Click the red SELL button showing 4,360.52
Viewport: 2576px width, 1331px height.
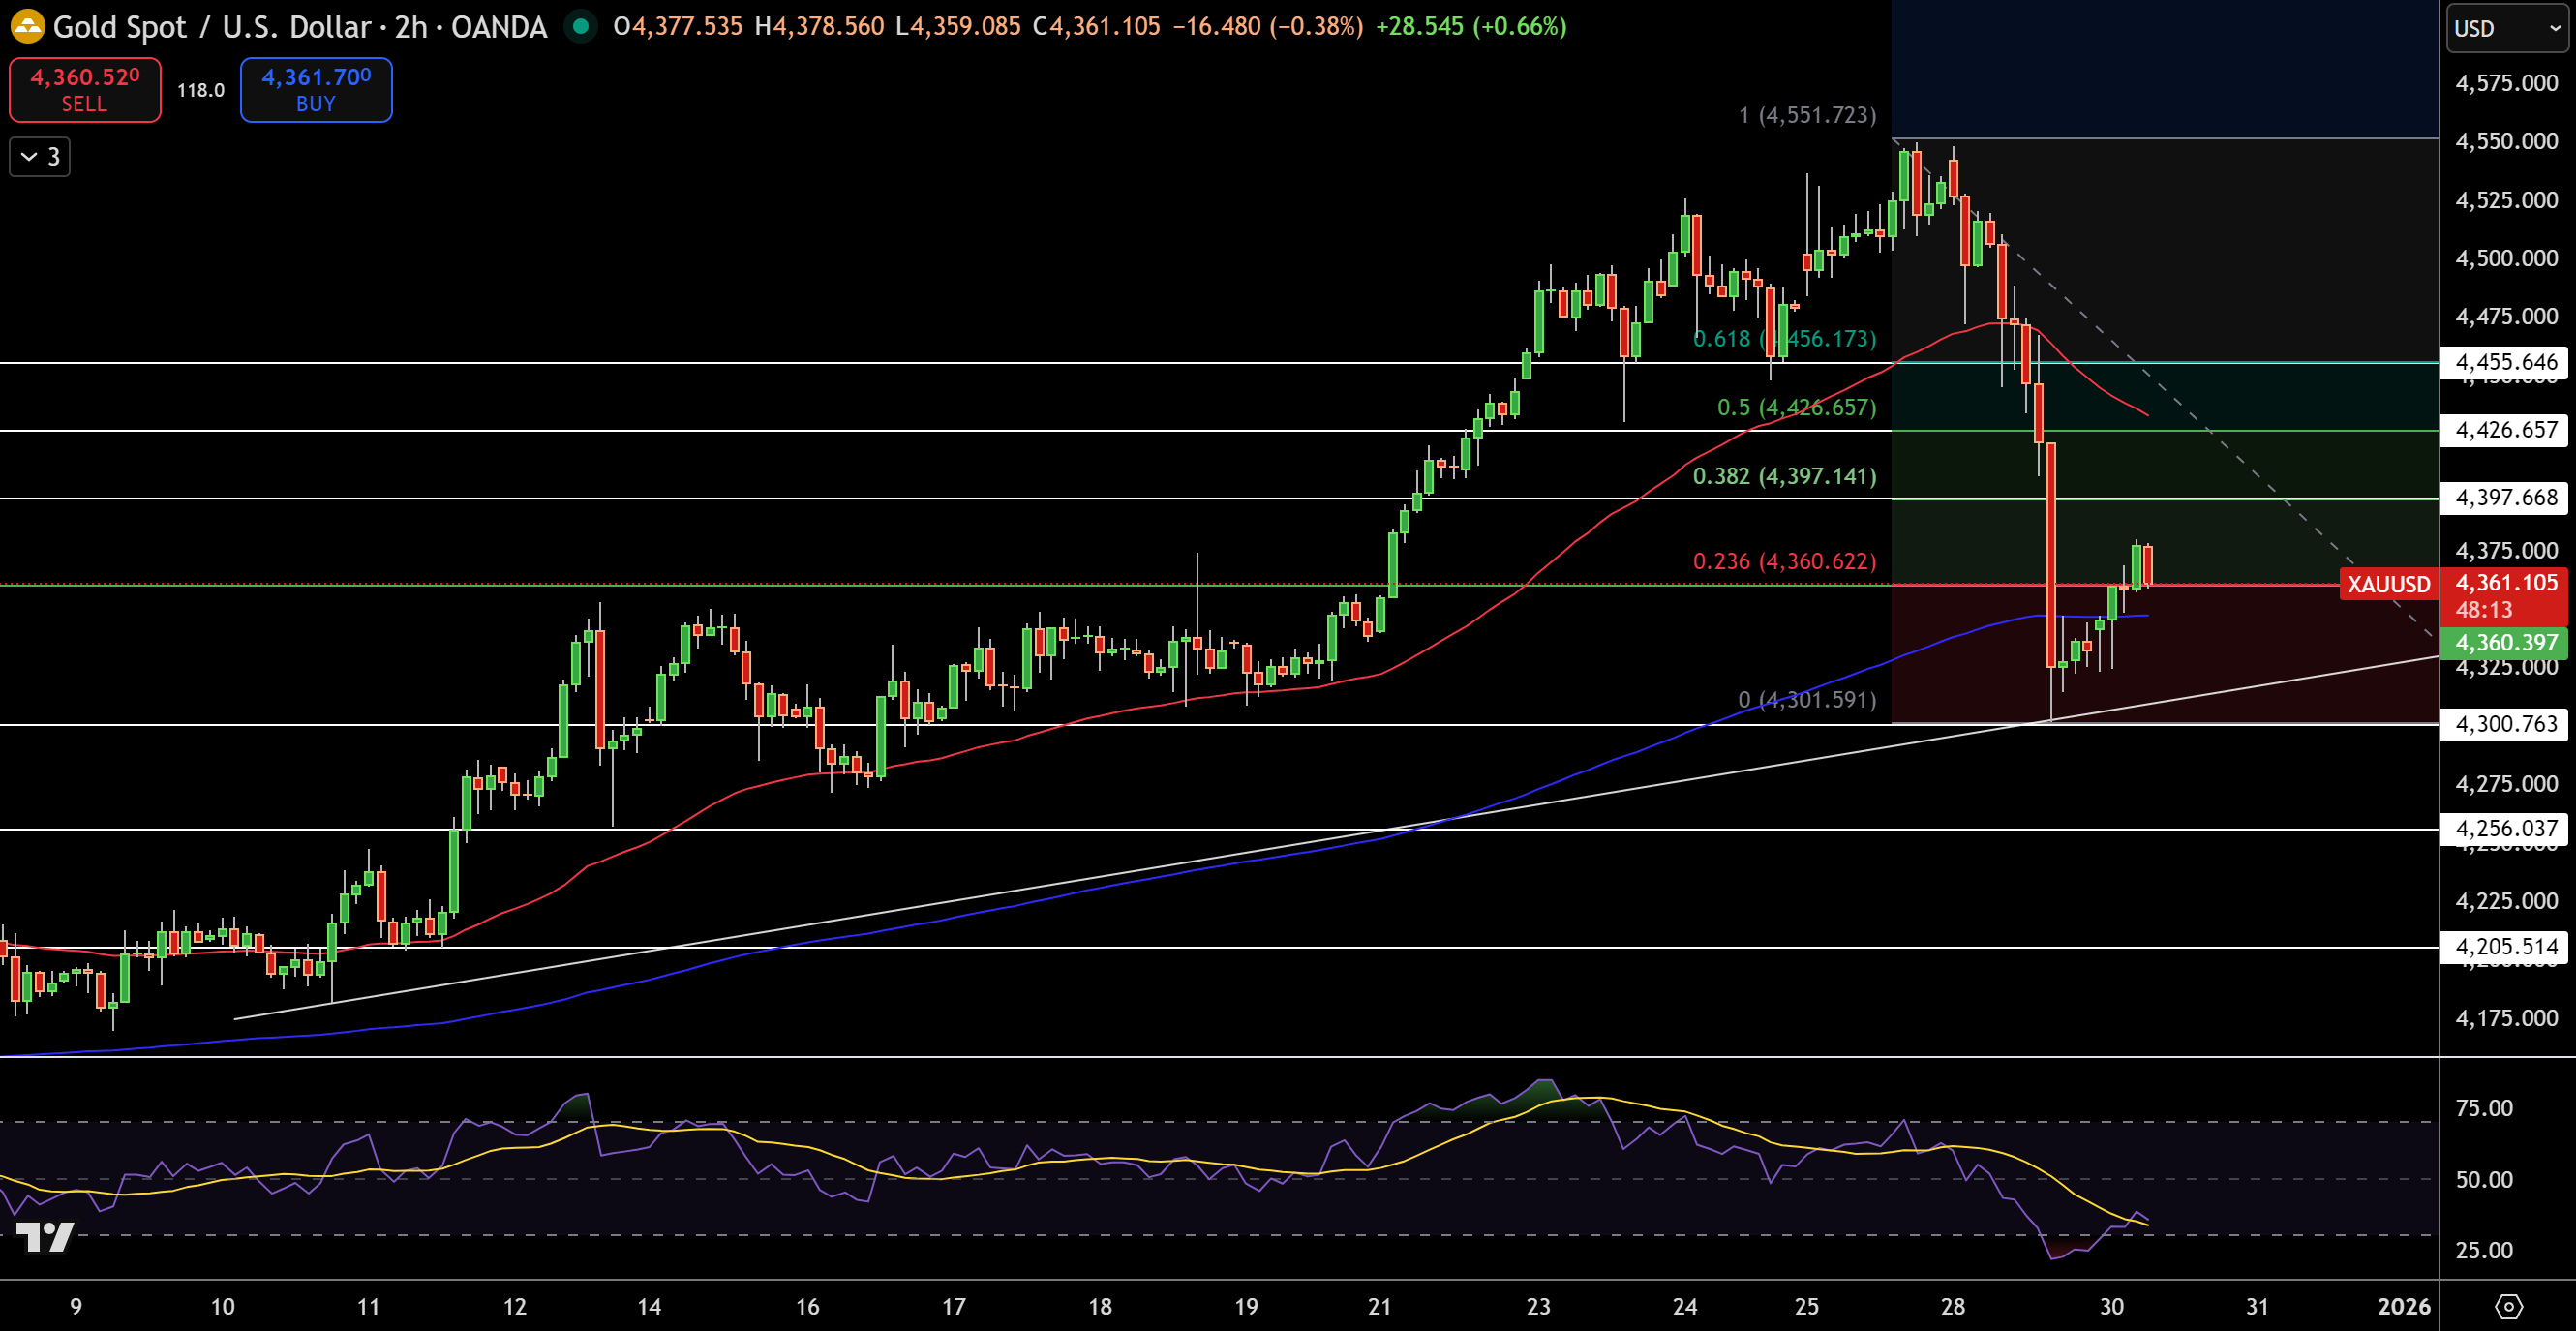pos(84,89)
